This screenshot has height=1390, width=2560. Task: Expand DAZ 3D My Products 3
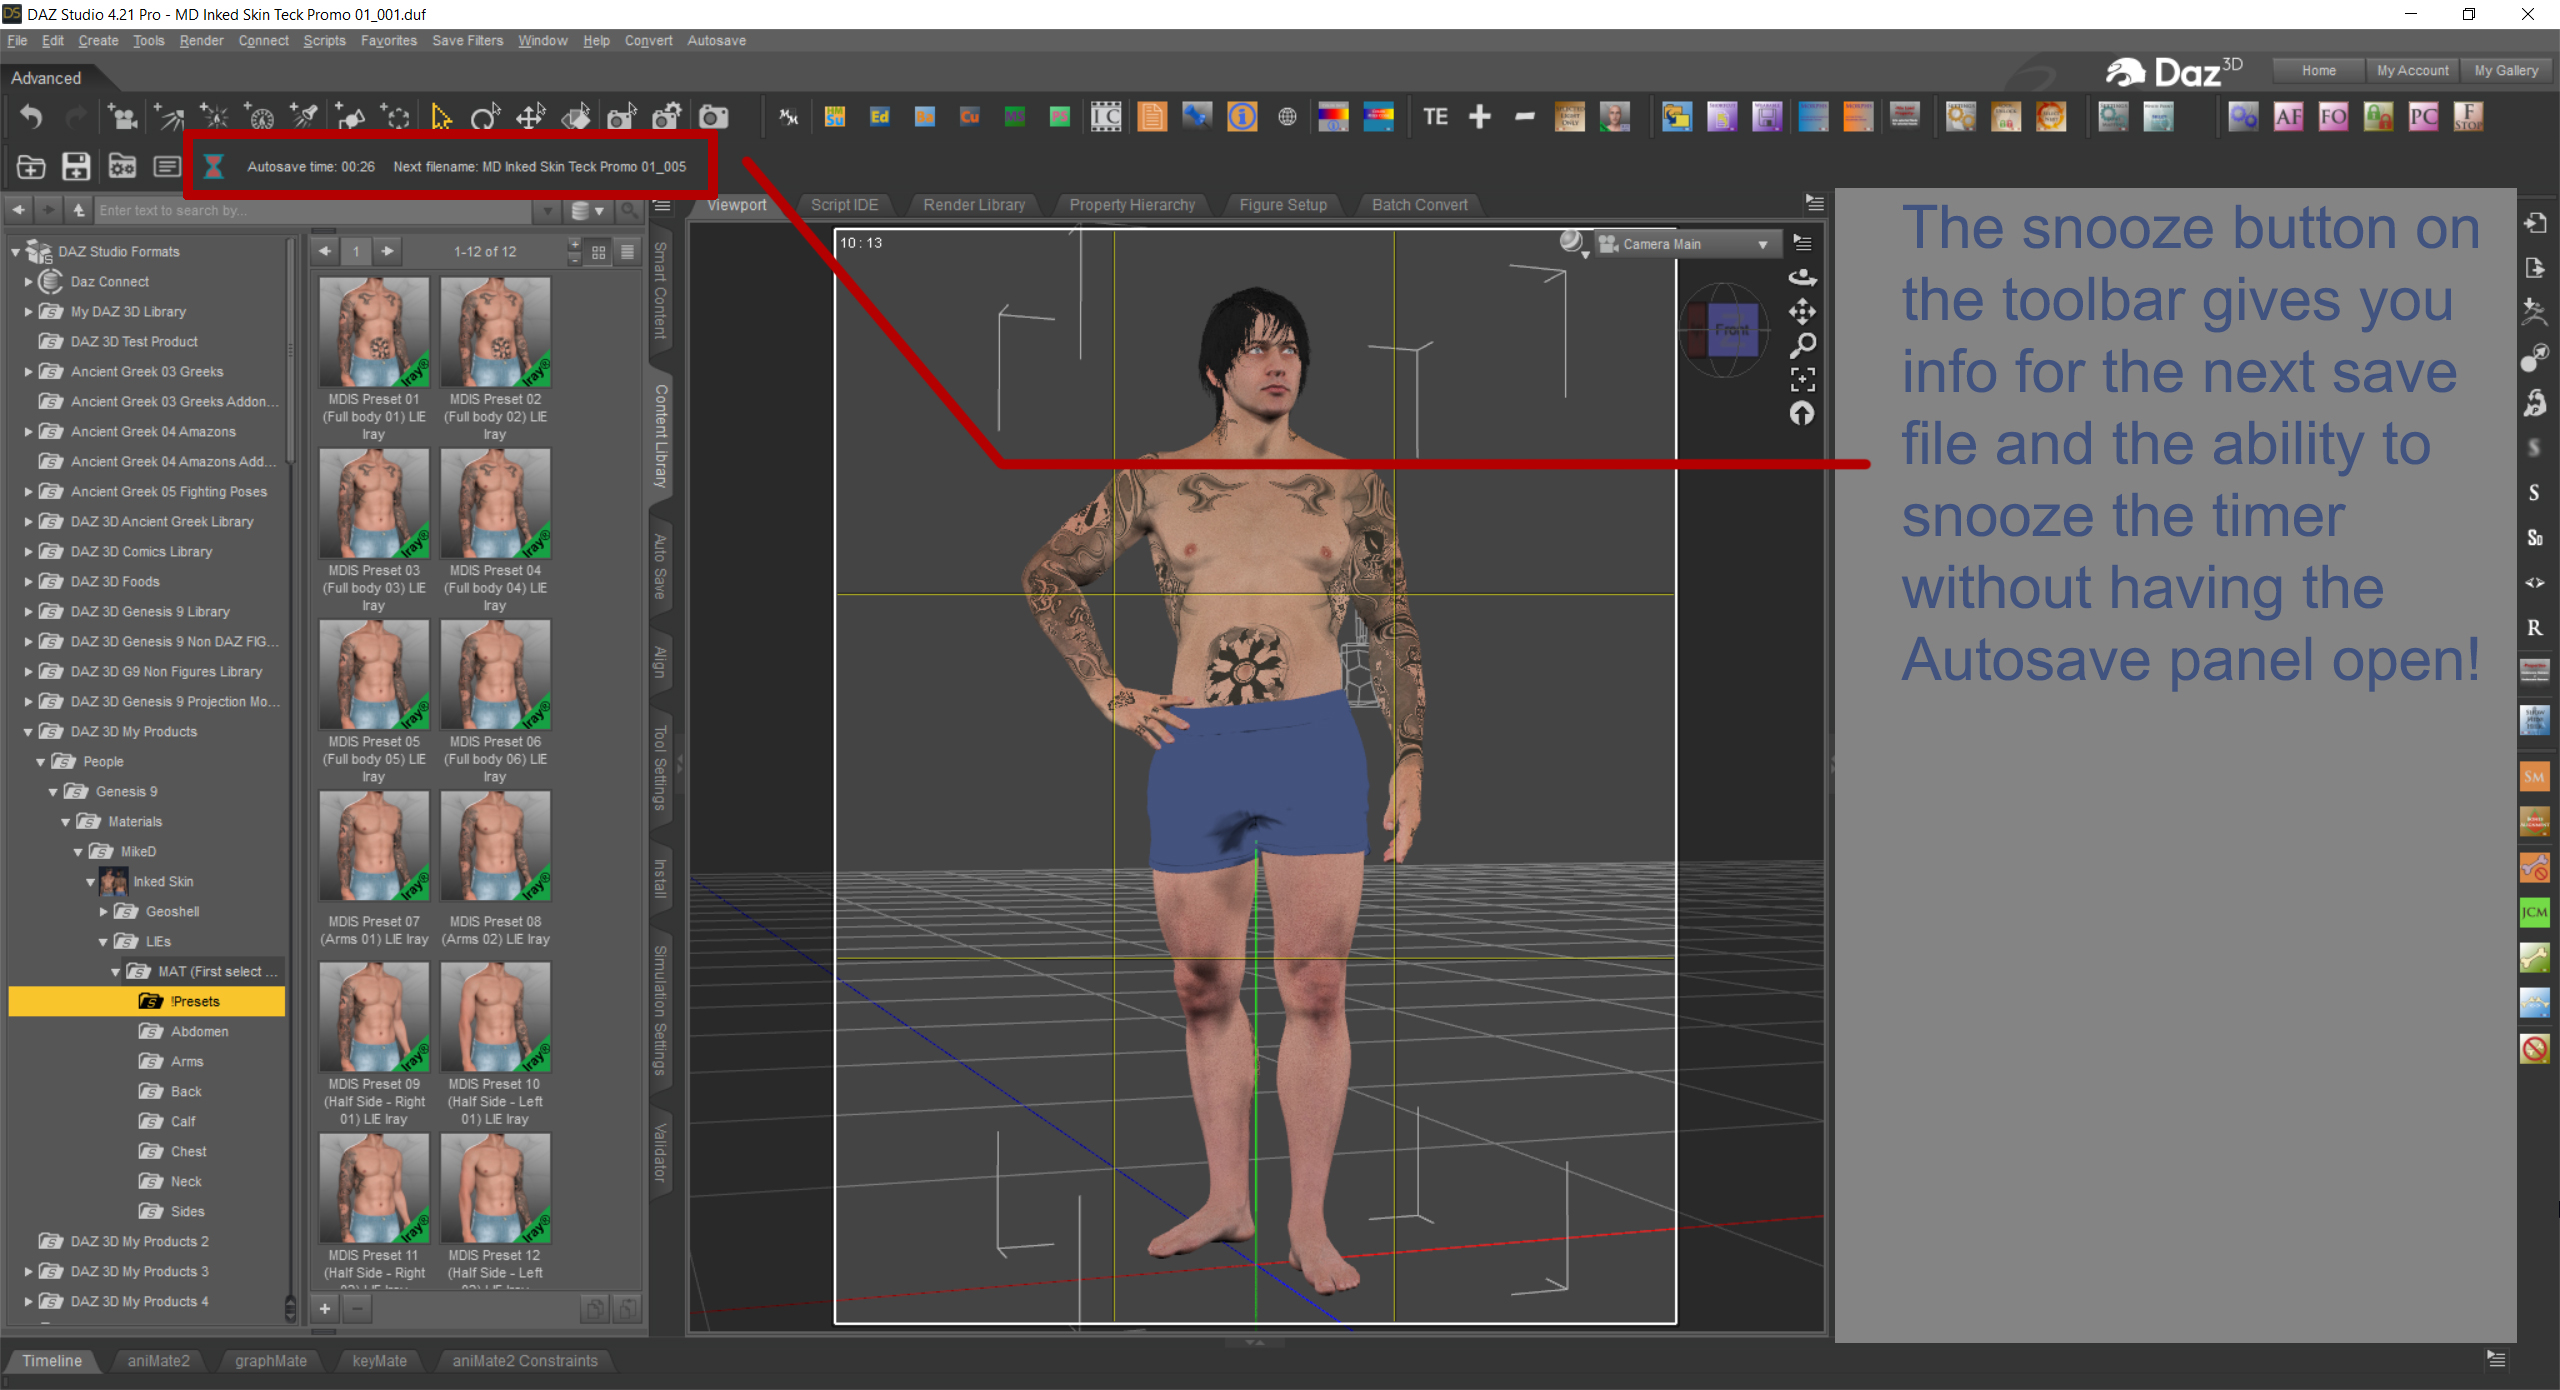pos(28,1272)
